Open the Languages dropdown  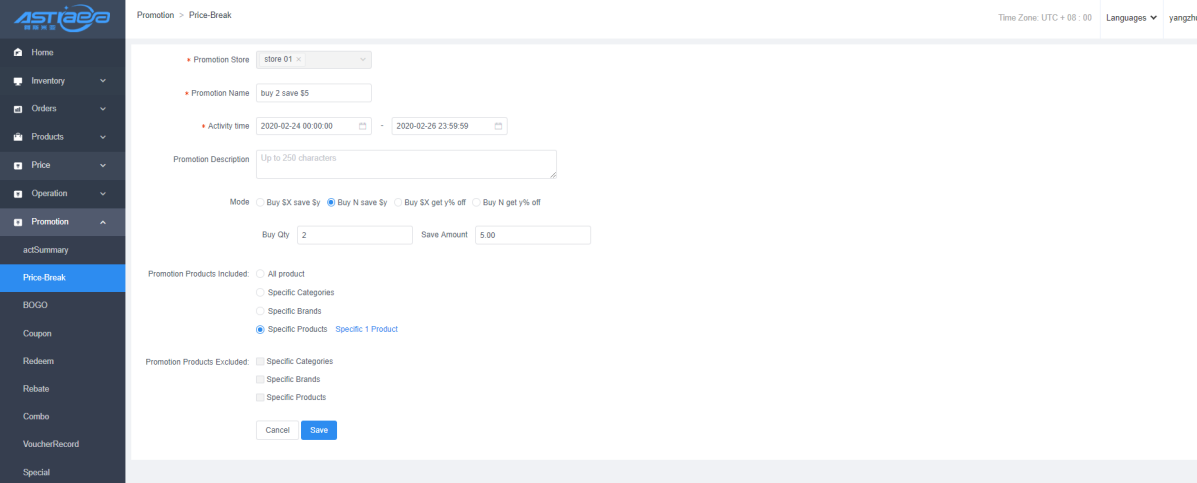click(1131, 17)
